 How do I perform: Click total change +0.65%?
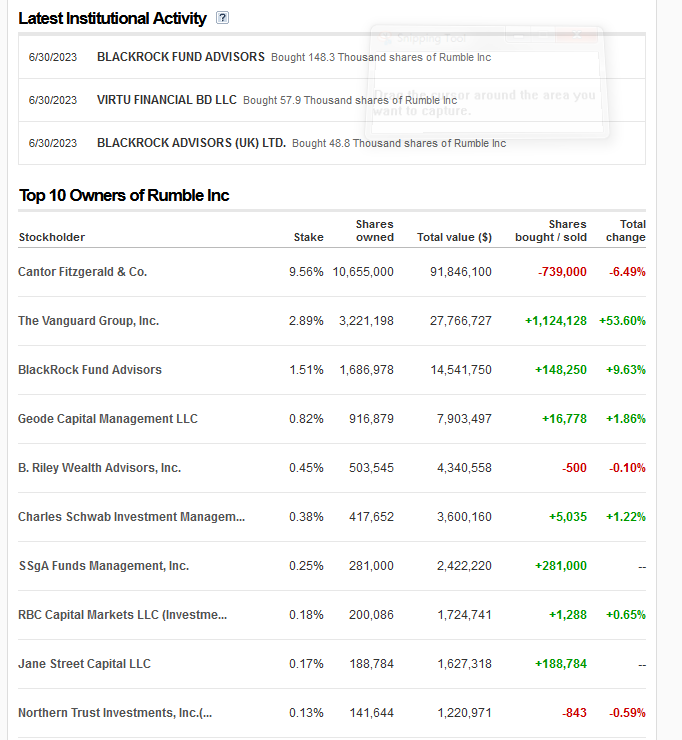(626, 615)
